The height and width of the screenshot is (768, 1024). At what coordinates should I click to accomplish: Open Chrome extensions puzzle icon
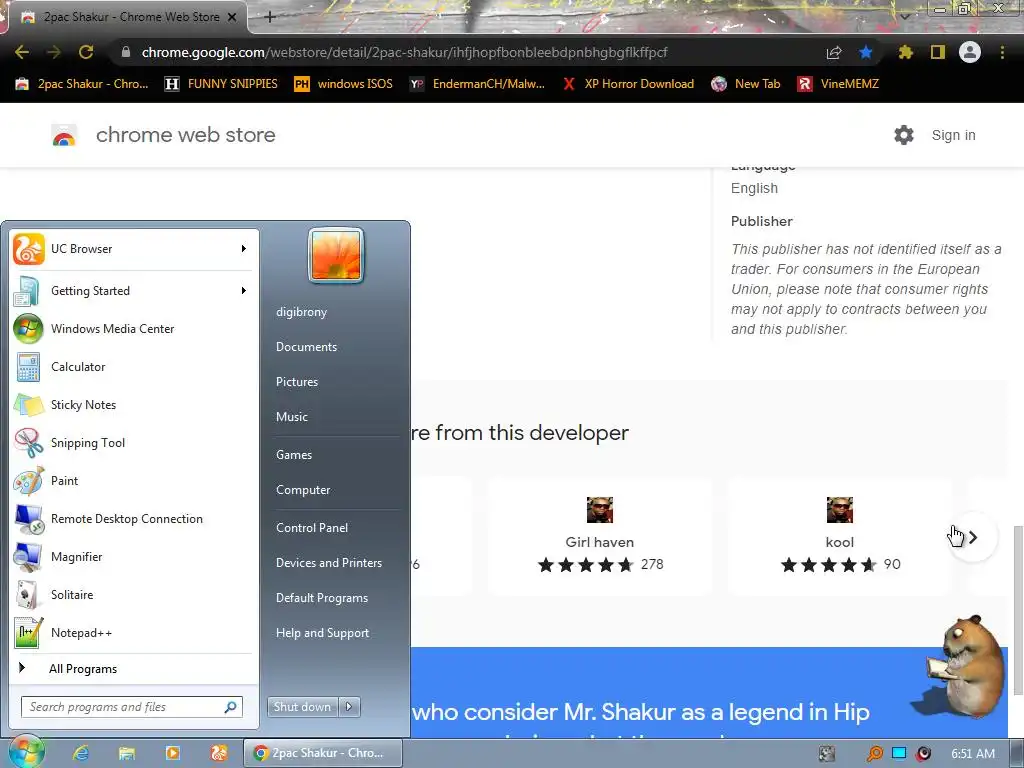[905, 52]
